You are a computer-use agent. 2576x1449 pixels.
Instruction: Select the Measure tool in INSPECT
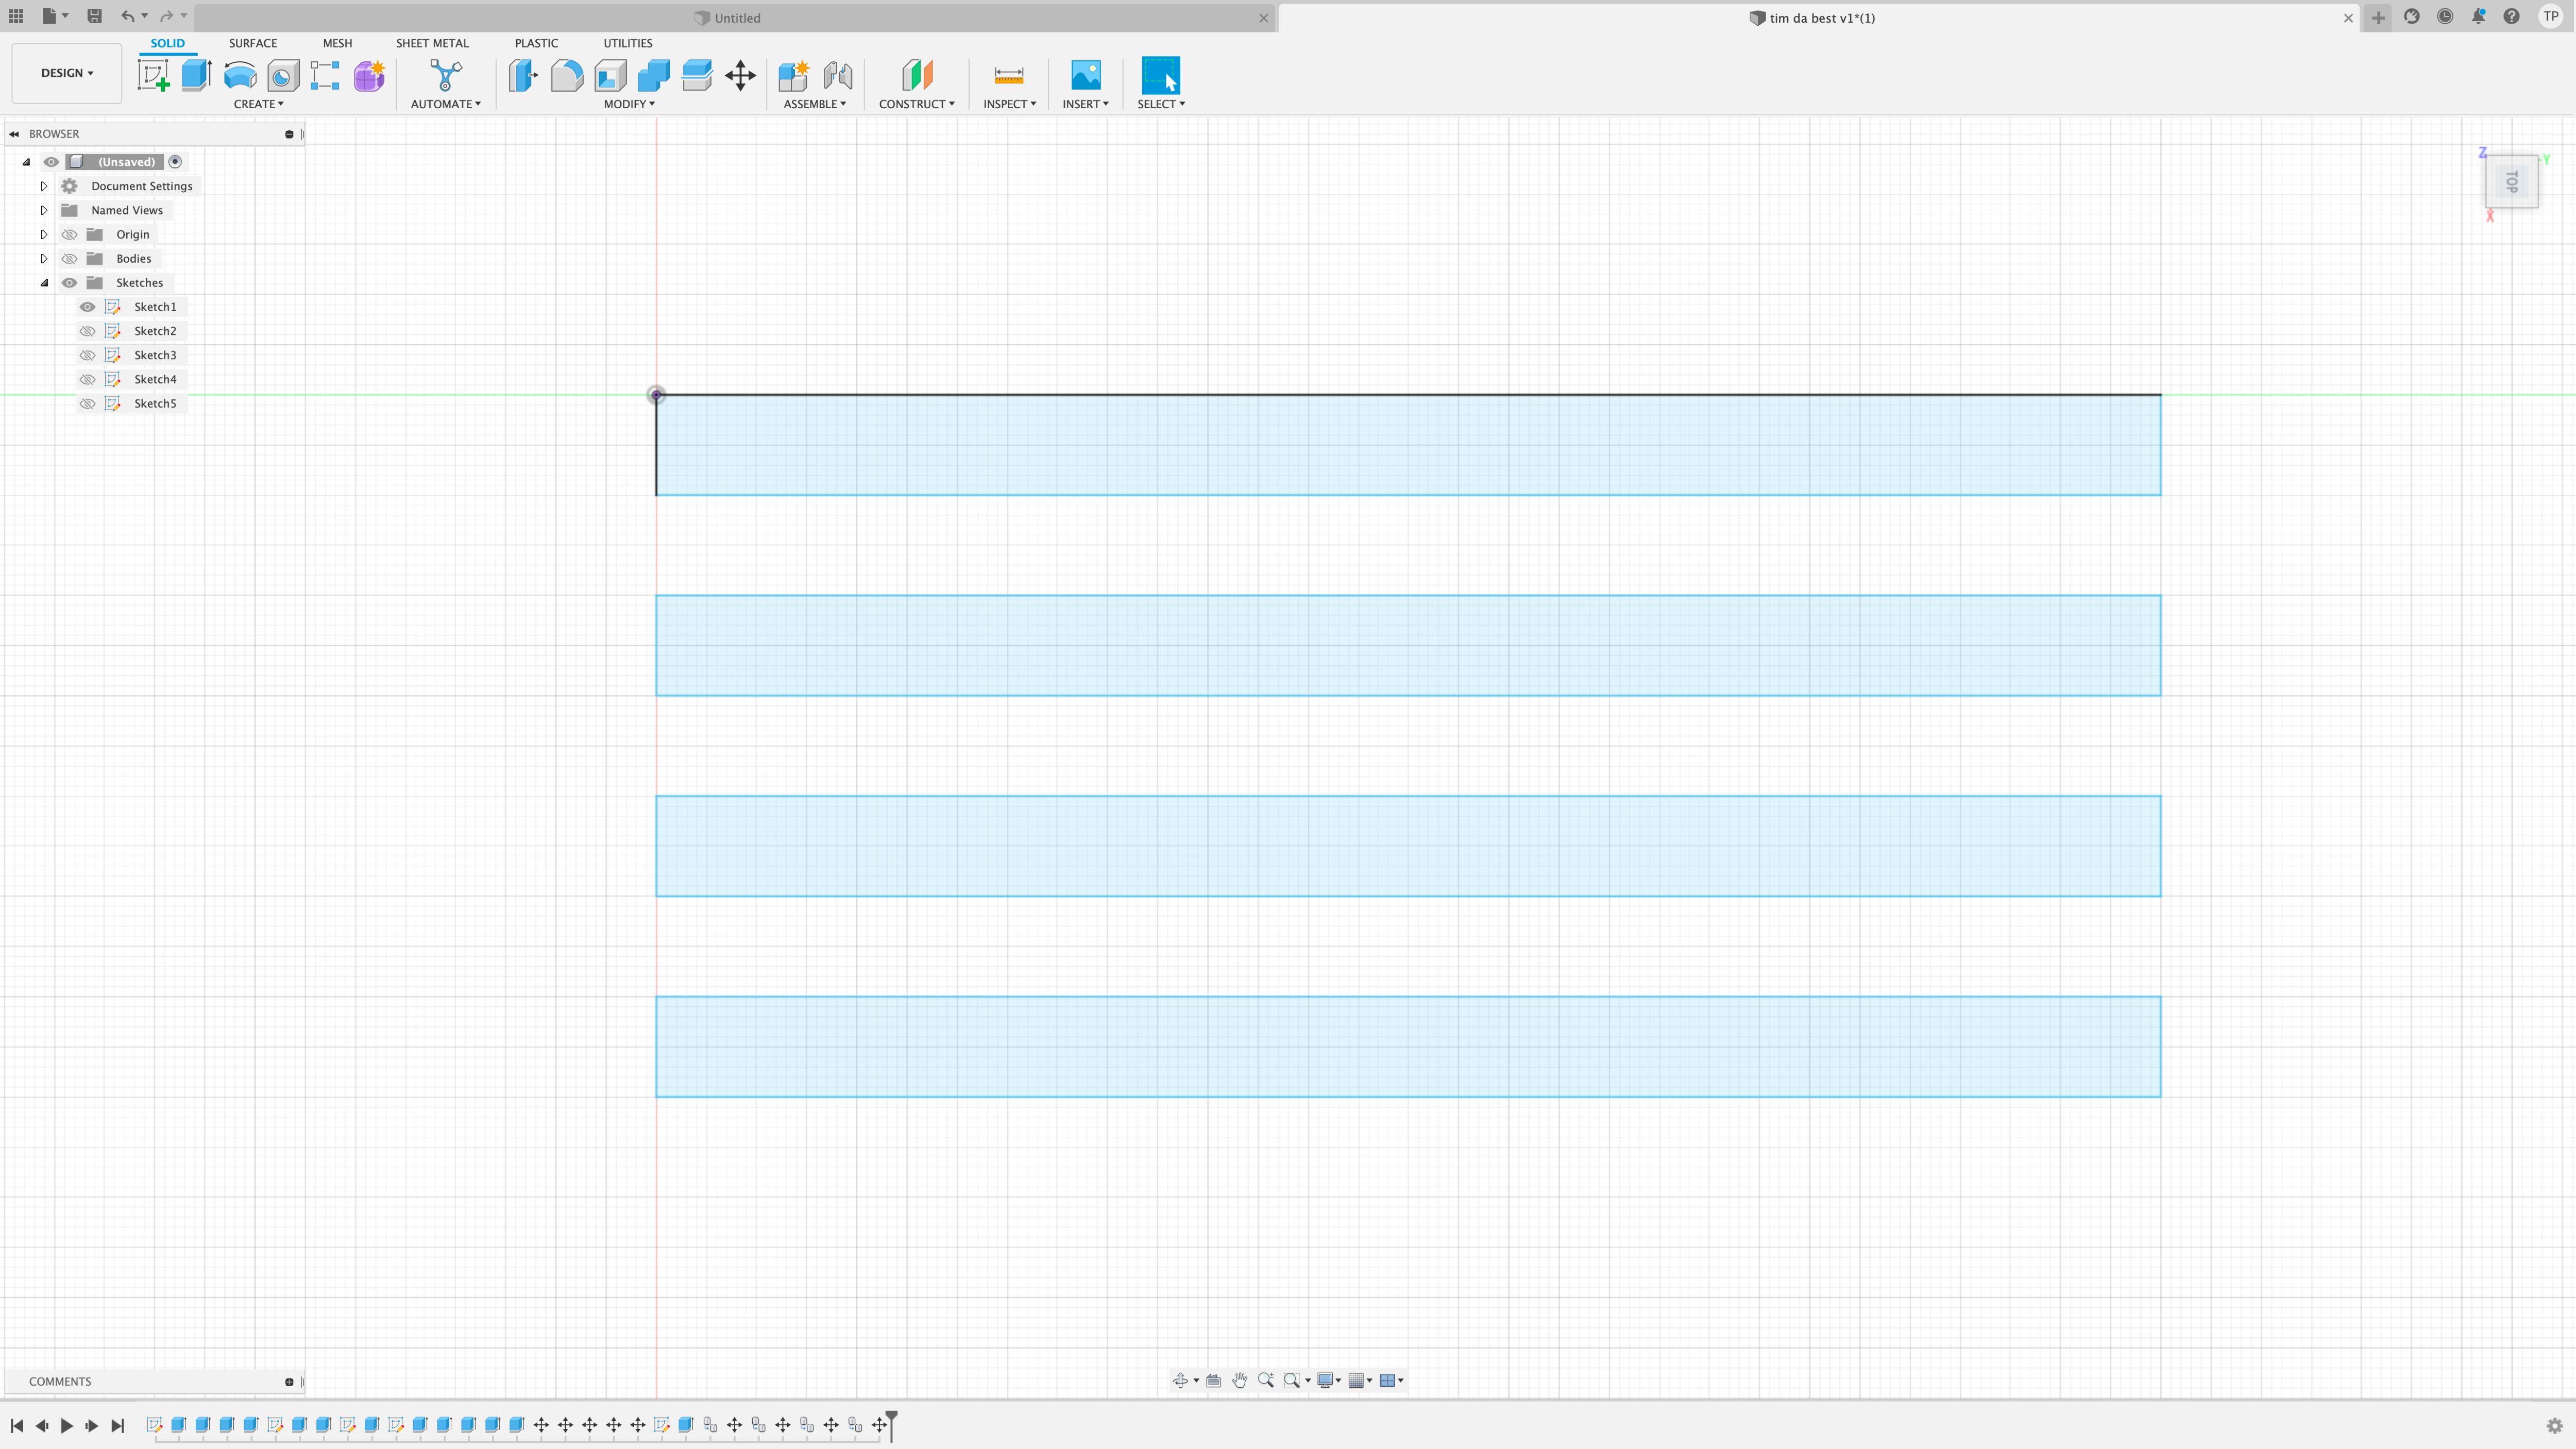click(1007, 74)
